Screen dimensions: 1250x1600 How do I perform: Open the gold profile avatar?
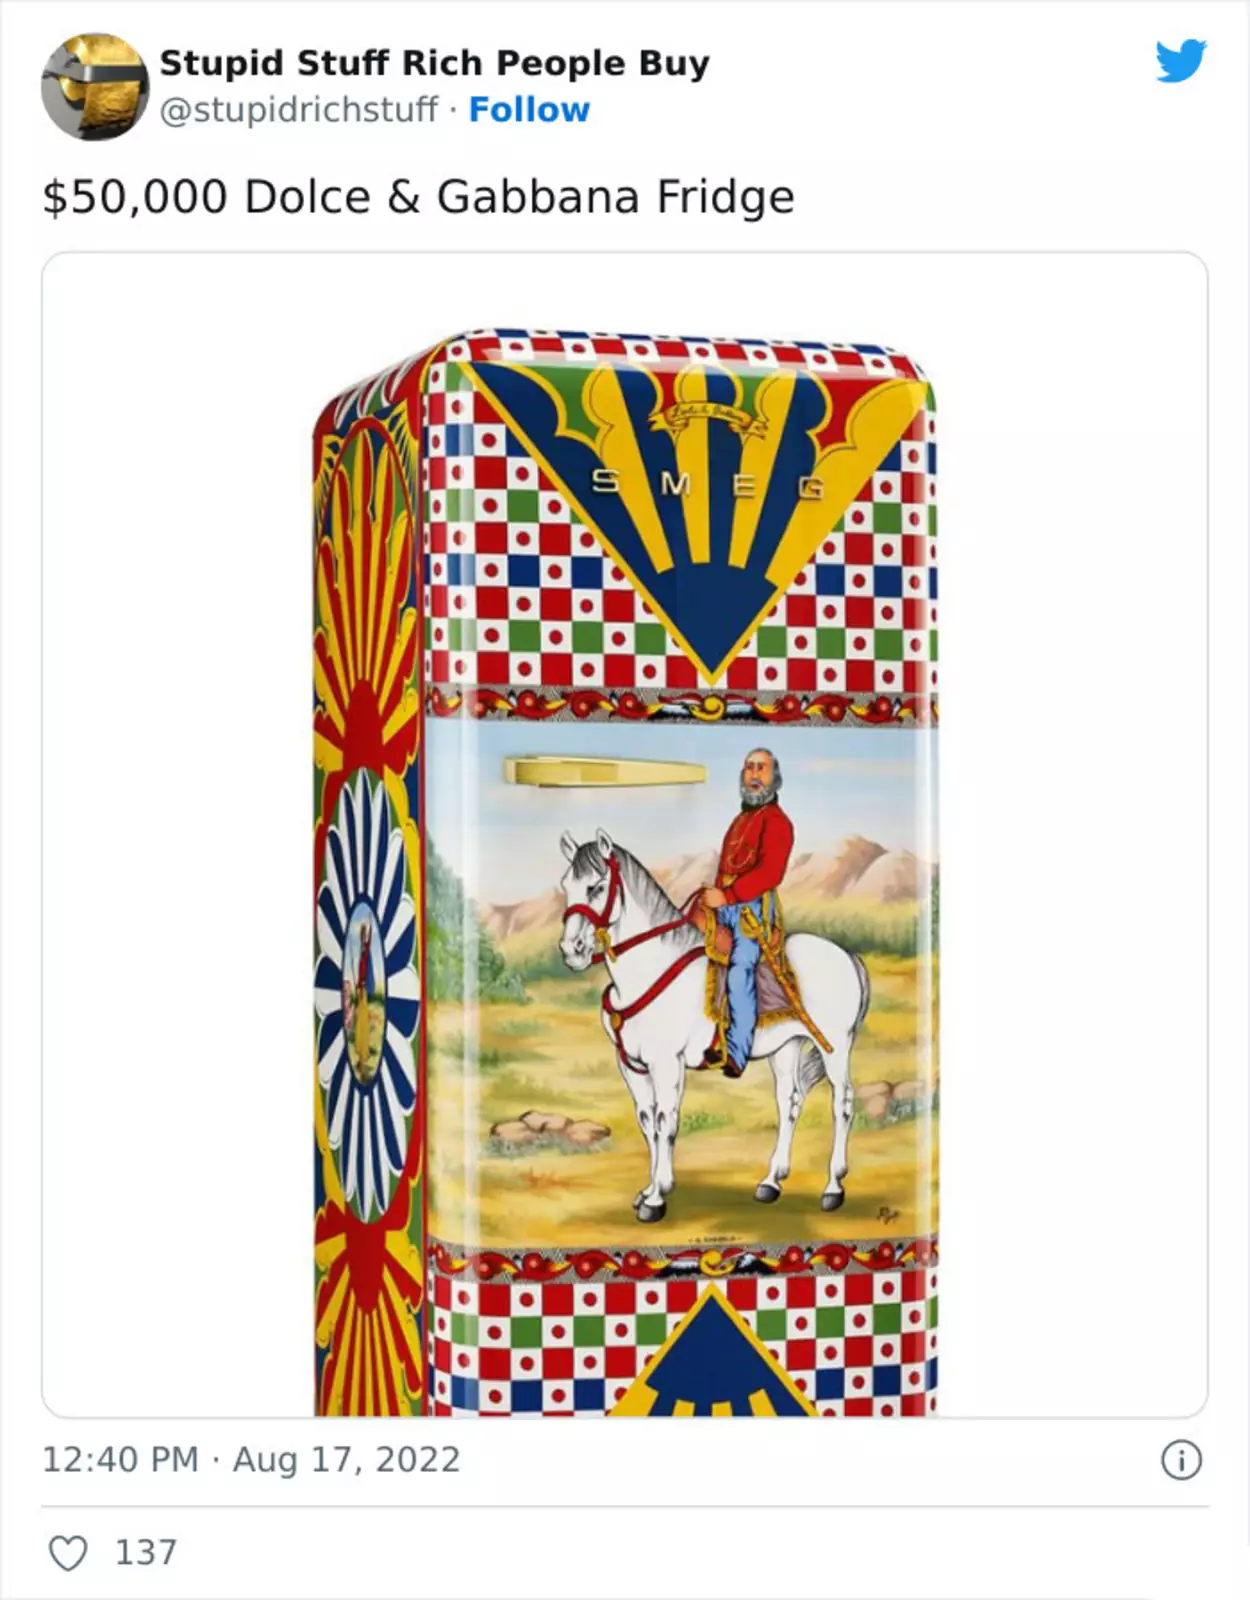tap(95, 86)
